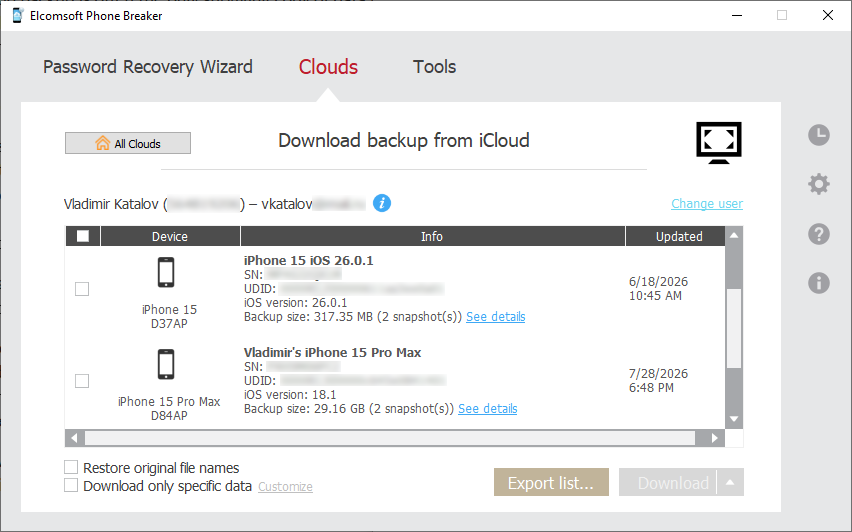Screen dimensions: 852x532
Task: Click vertical scrollbar down arrow
Action: click(734, 419)
